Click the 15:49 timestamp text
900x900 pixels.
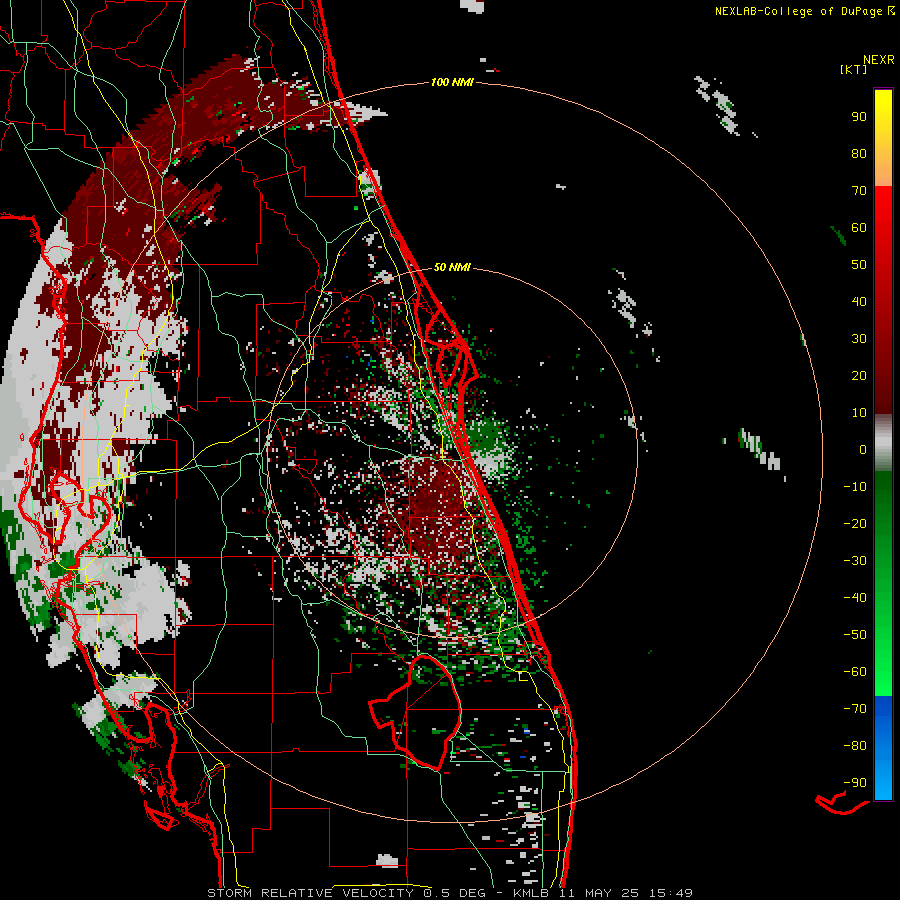point(670,893)
